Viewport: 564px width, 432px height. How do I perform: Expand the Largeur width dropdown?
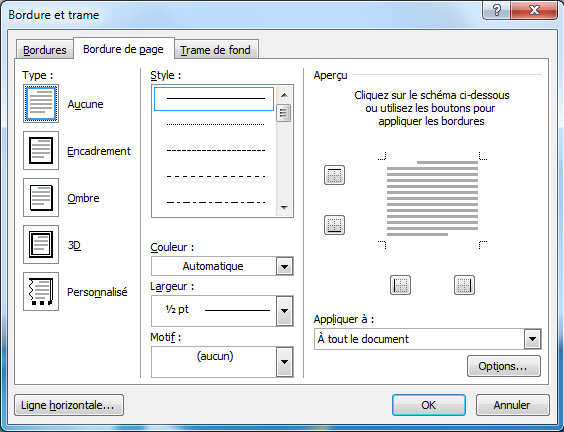(222, 311)
